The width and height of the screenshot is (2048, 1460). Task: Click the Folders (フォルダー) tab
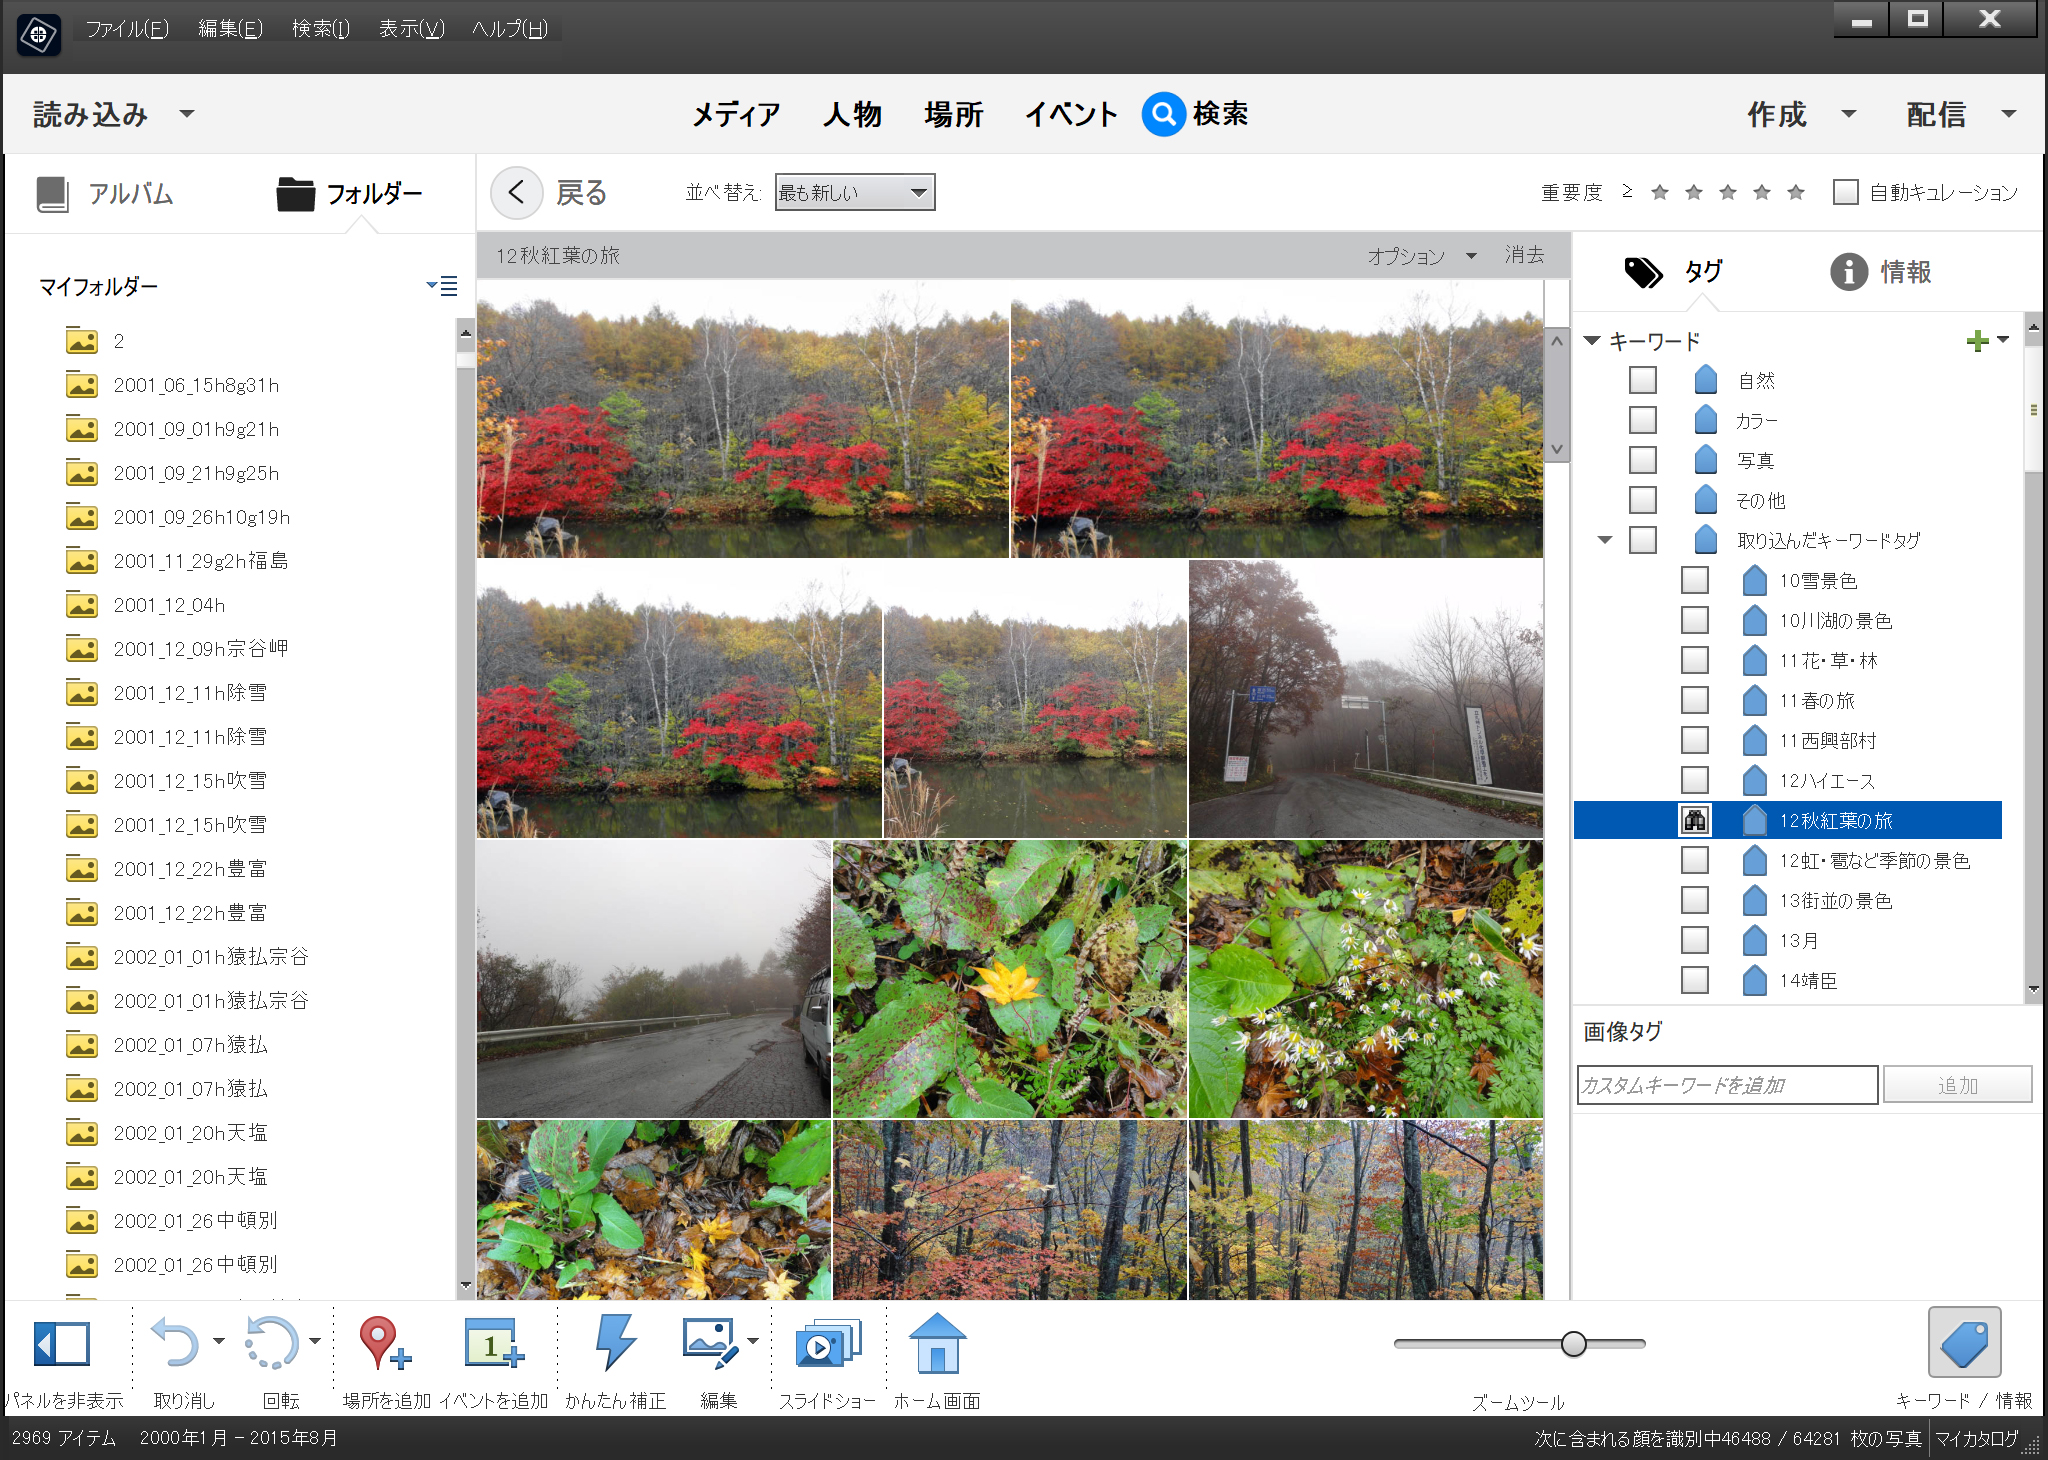pos(350,193)
